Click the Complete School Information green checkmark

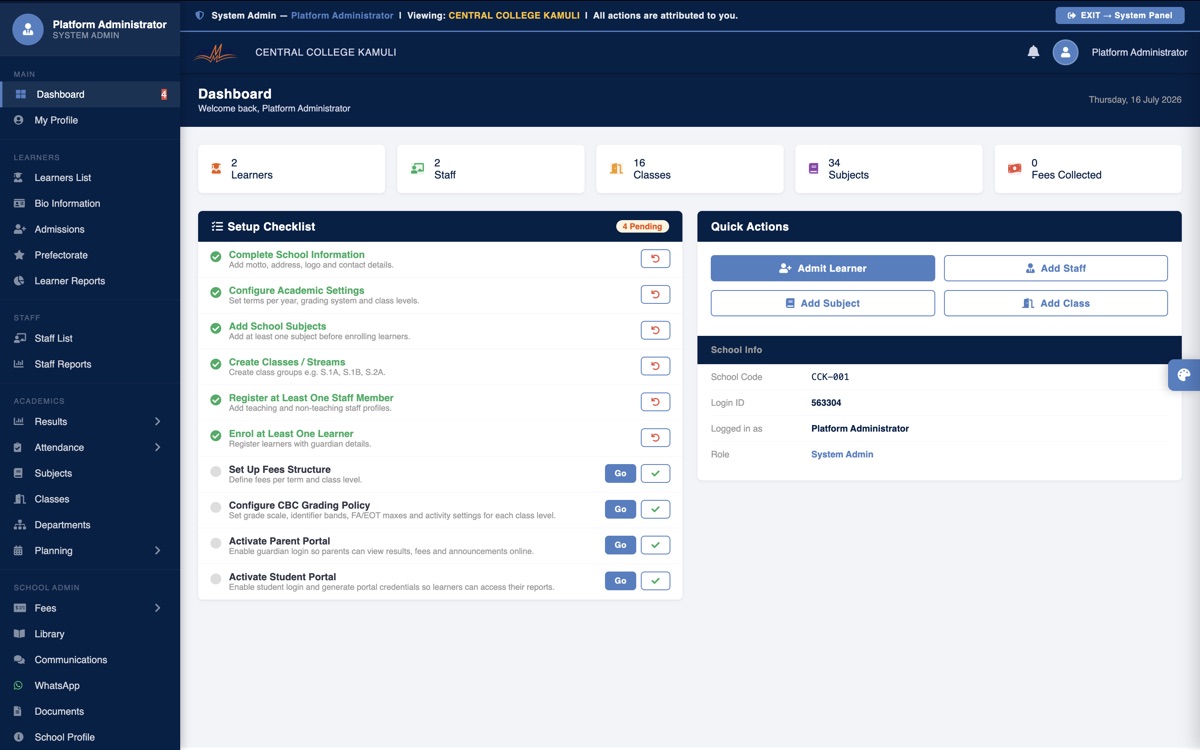(x=216, y=257)
